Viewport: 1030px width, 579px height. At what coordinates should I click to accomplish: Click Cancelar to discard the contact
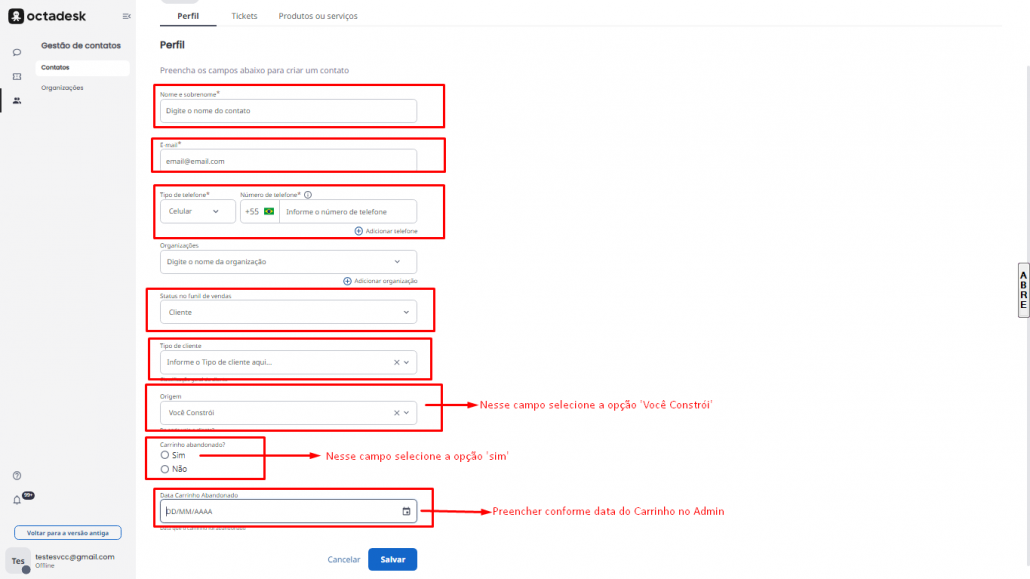[343, 559]
